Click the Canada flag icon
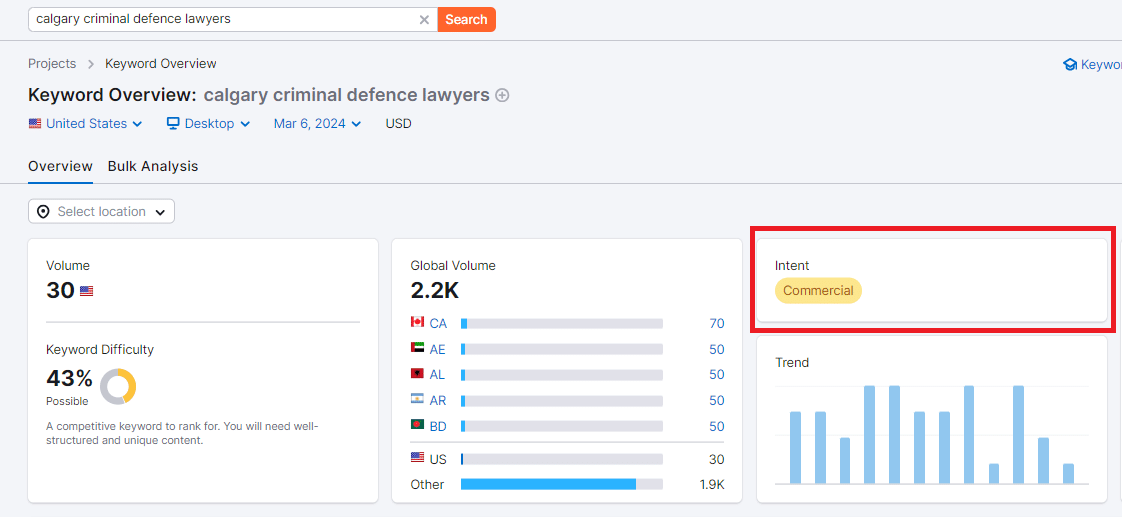1122x517 pixels. (x=417, y=322)
